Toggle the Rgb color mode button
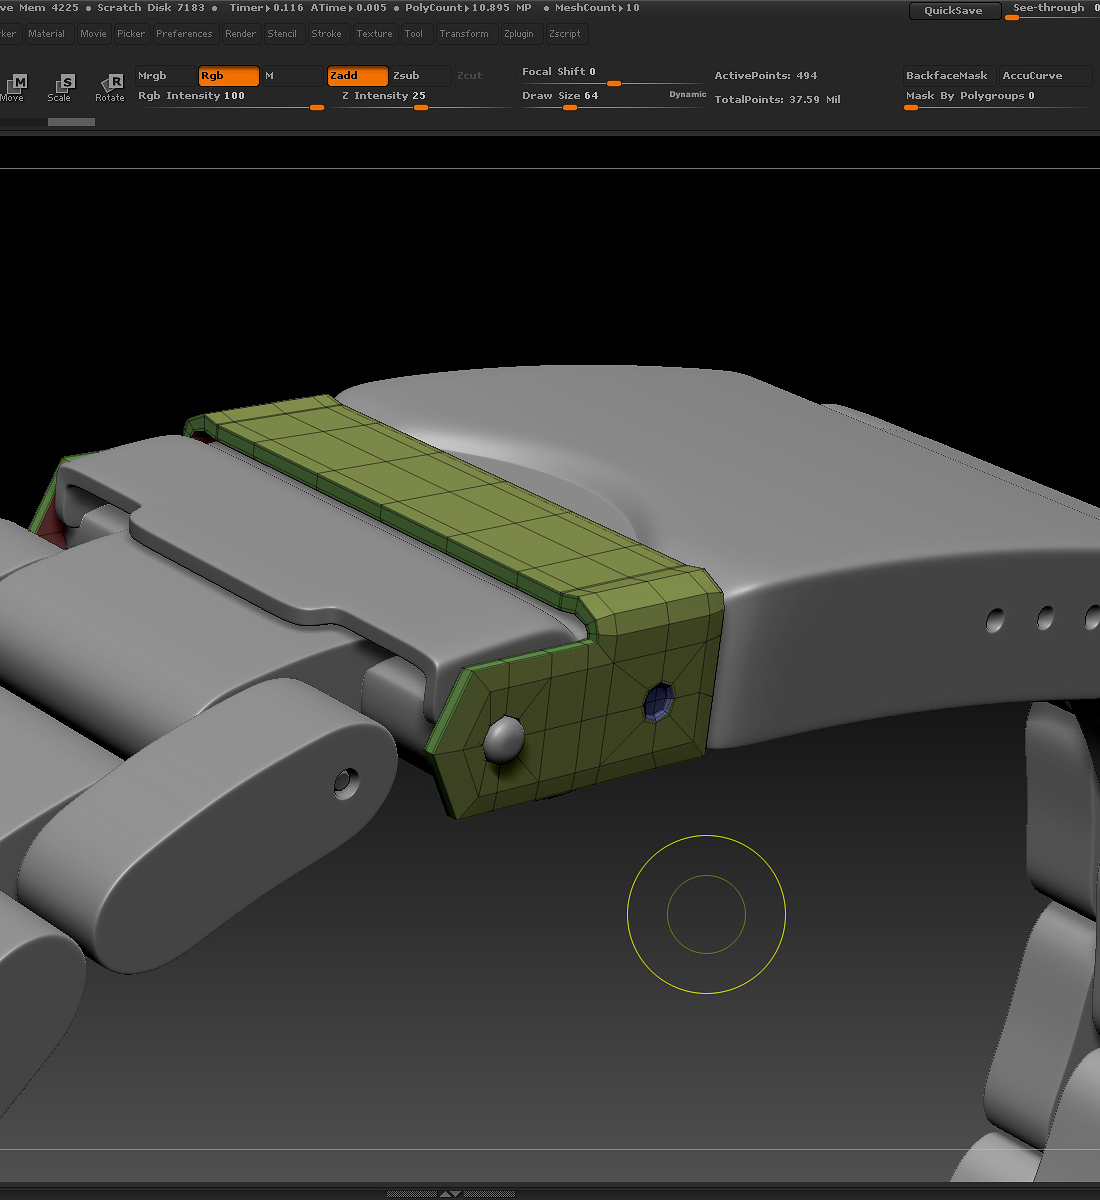The height and width of the screenshot is (1200, 1100). tap(229, 76)
